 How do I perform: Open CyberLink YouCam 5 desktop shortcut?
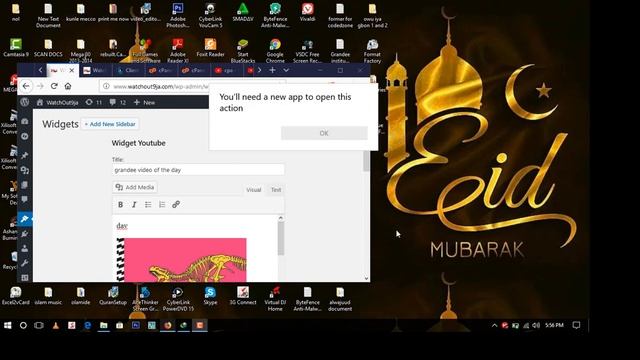click(210, 16)
